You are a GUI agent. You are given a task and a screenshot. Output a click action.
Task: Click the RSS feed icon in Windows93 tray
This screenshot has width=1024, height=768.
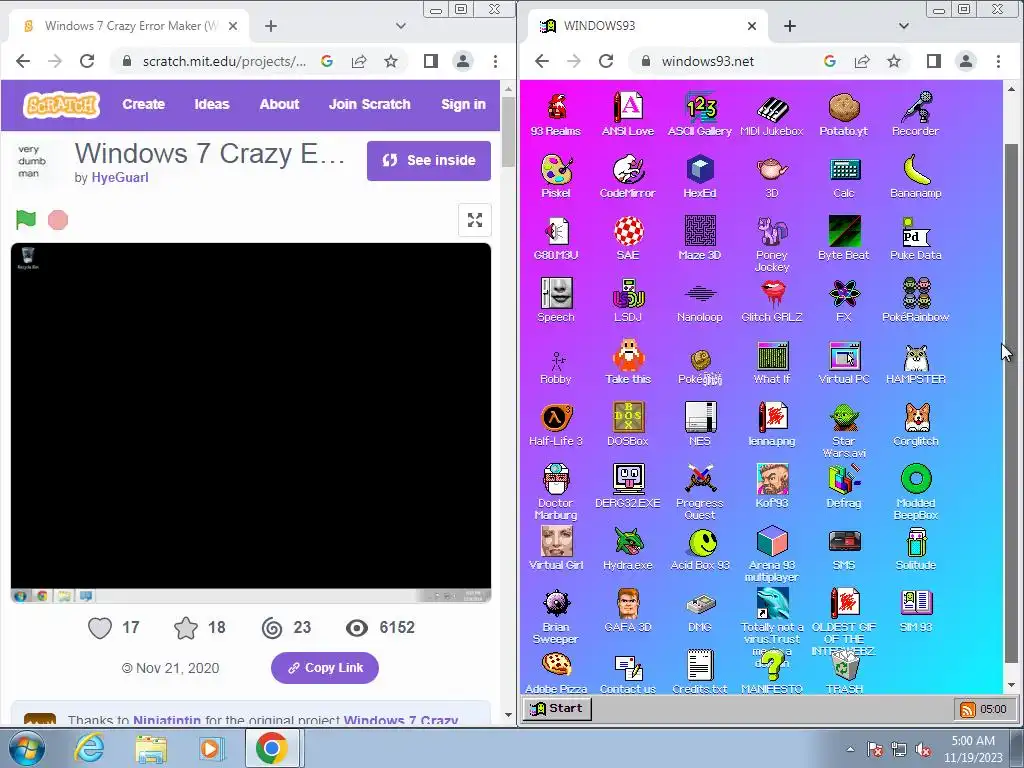click(967, 709)
